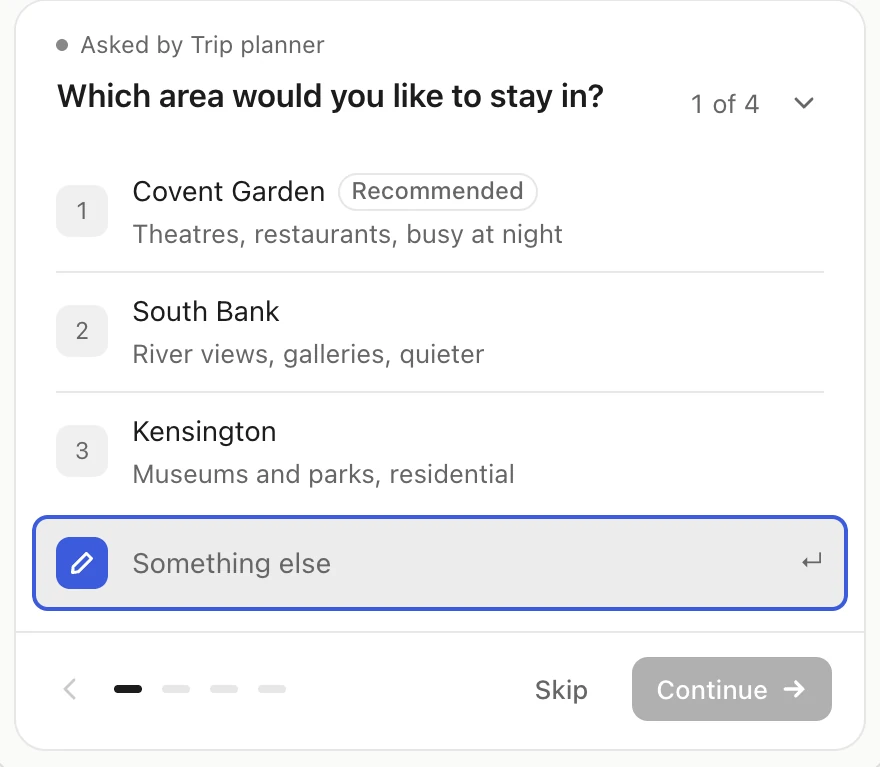Click the arrow inside the Continue button
880x767 pixels.
[794, 689]
